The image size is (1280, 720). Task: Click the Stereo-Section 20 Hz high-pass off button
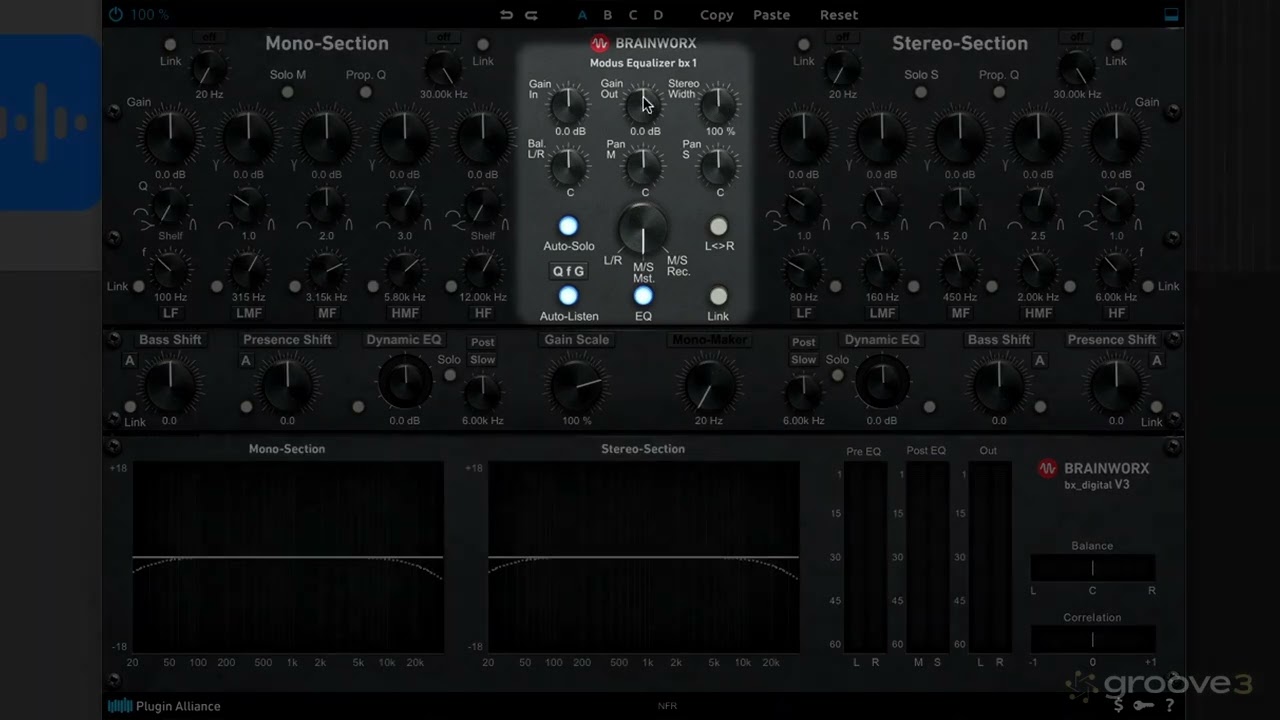(x=843, y=37)
